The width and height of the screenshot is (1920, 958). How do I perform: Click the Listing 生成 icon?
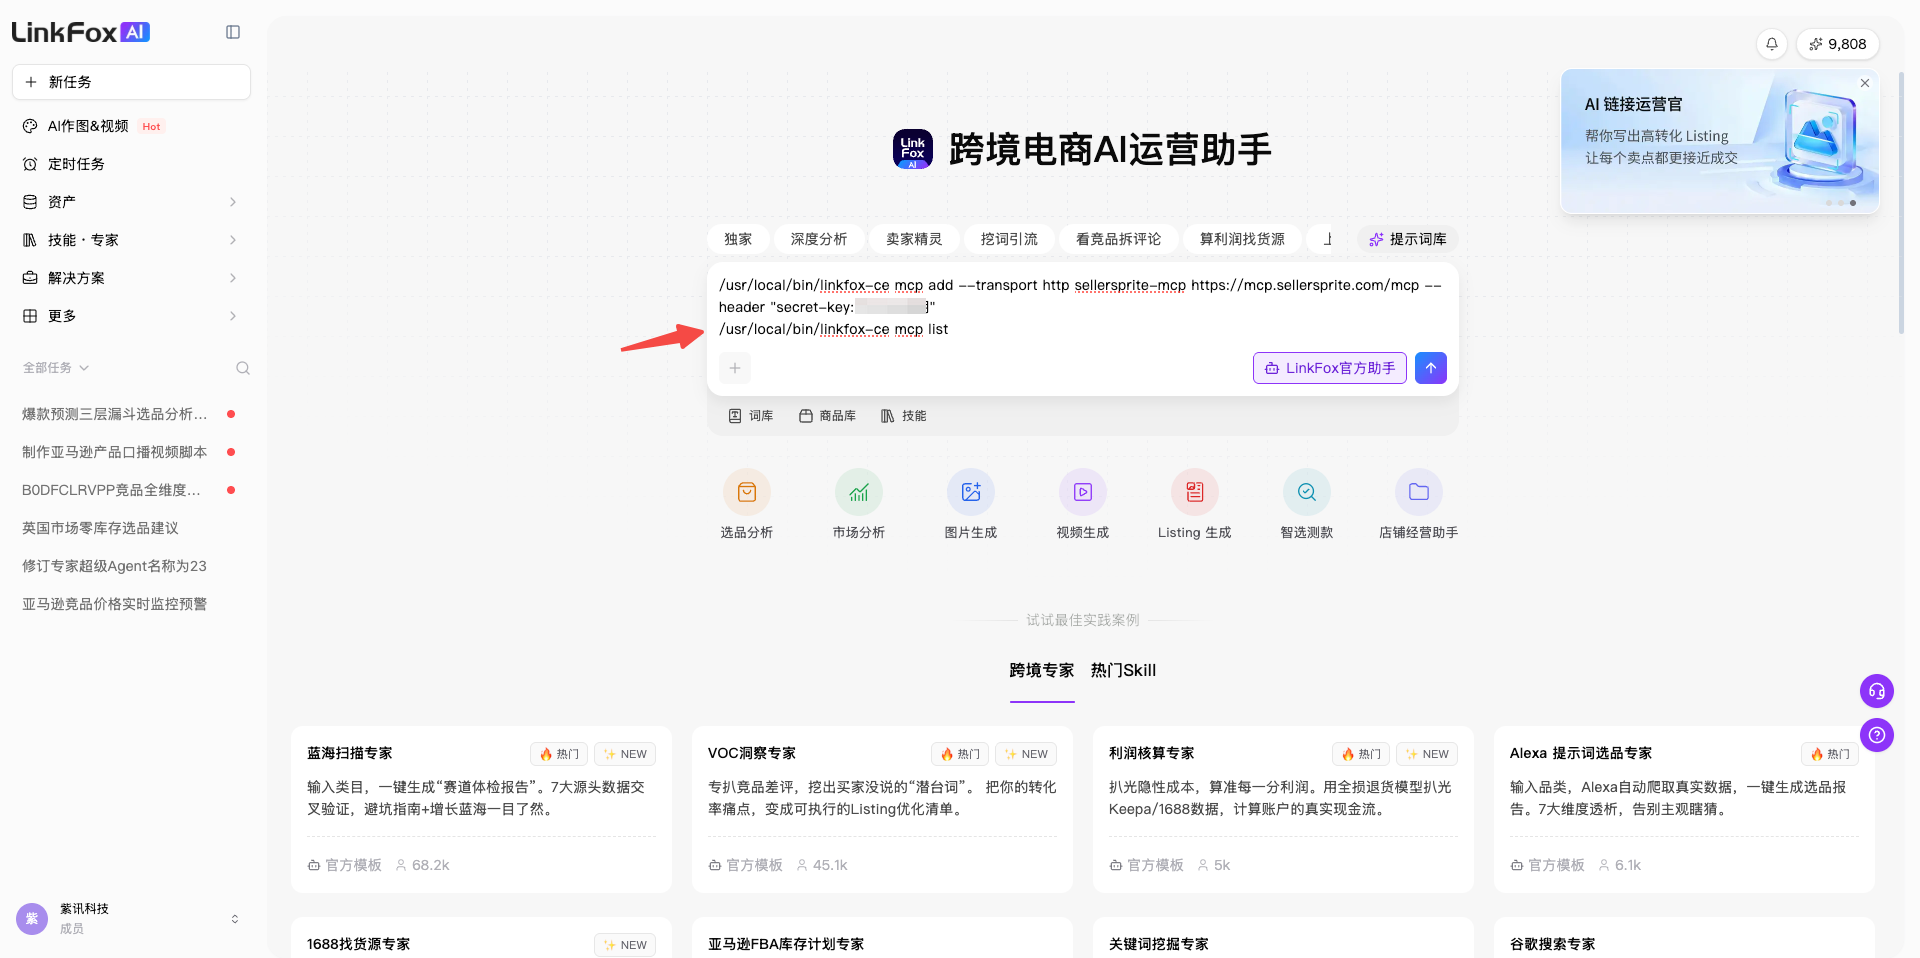(x=1195, y=492)
